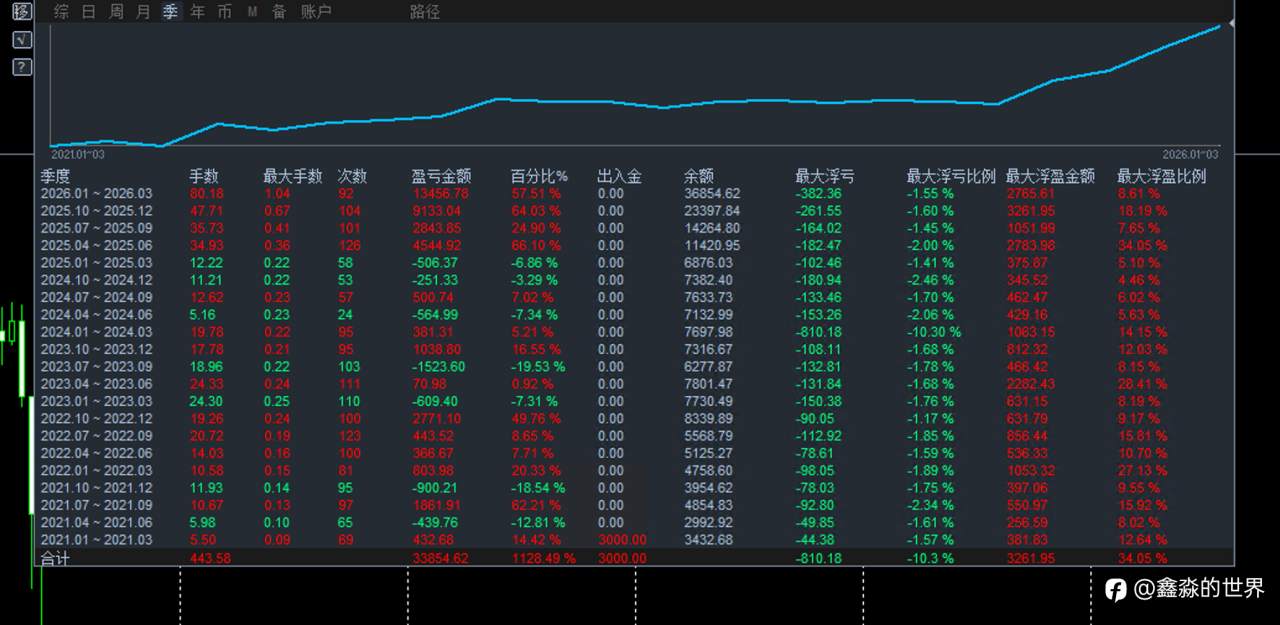Screen dimensions: 1280x625
Task: Click the 移 icon at top-left corner
Action: tap(20, 12)
